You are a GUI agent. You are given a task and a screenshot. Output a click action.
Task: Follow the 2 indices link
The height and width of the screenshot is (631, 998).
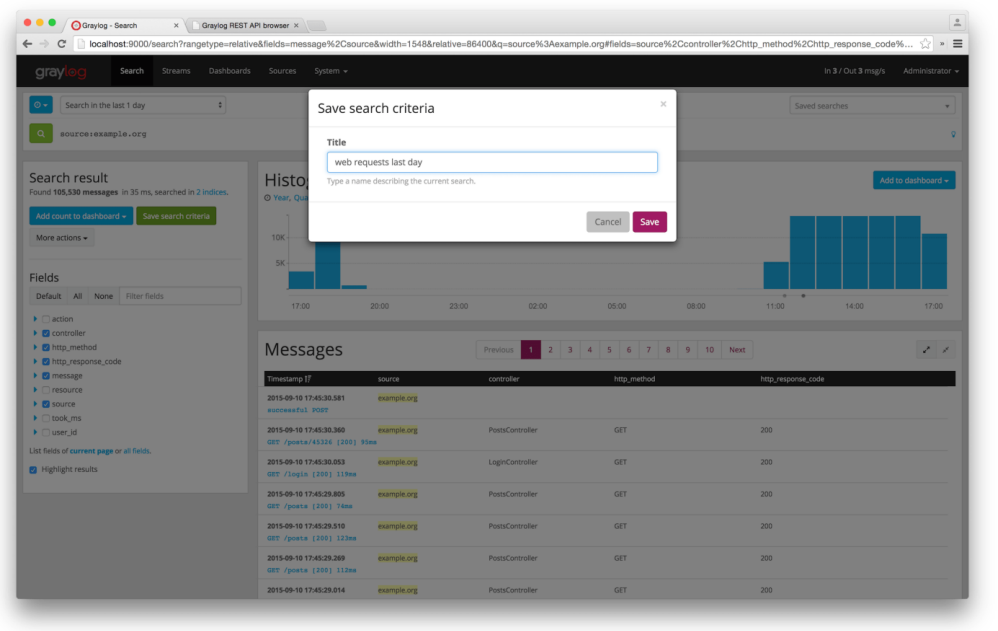[x=211, y=192]
